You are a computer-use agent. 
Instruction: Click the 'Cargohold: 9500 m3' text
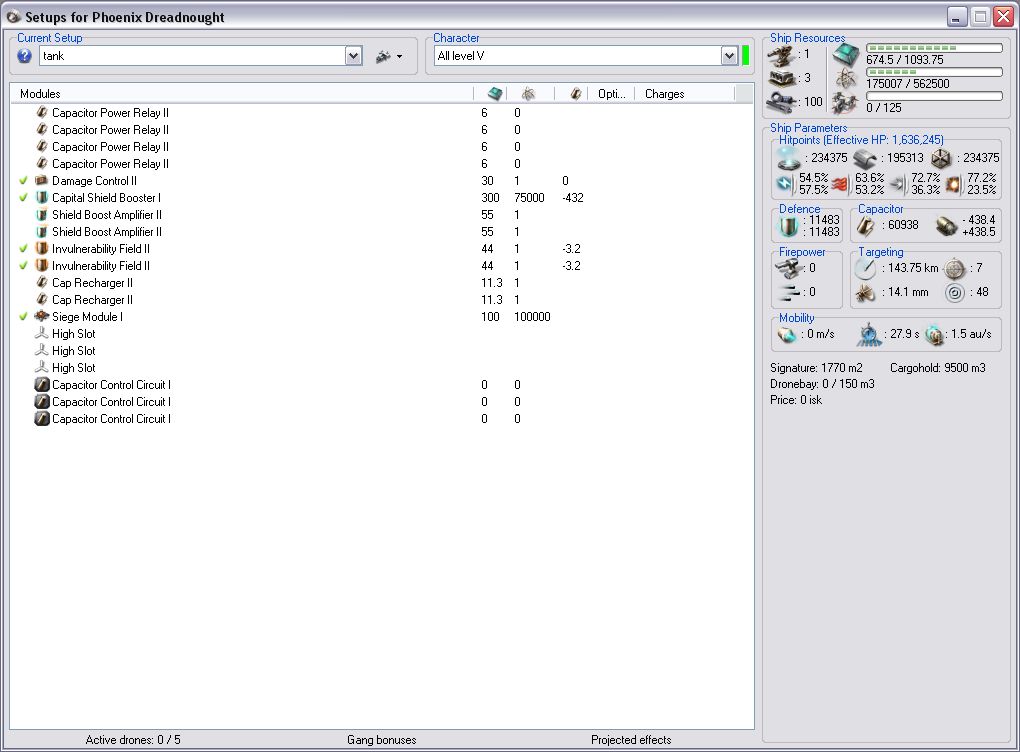937,368
